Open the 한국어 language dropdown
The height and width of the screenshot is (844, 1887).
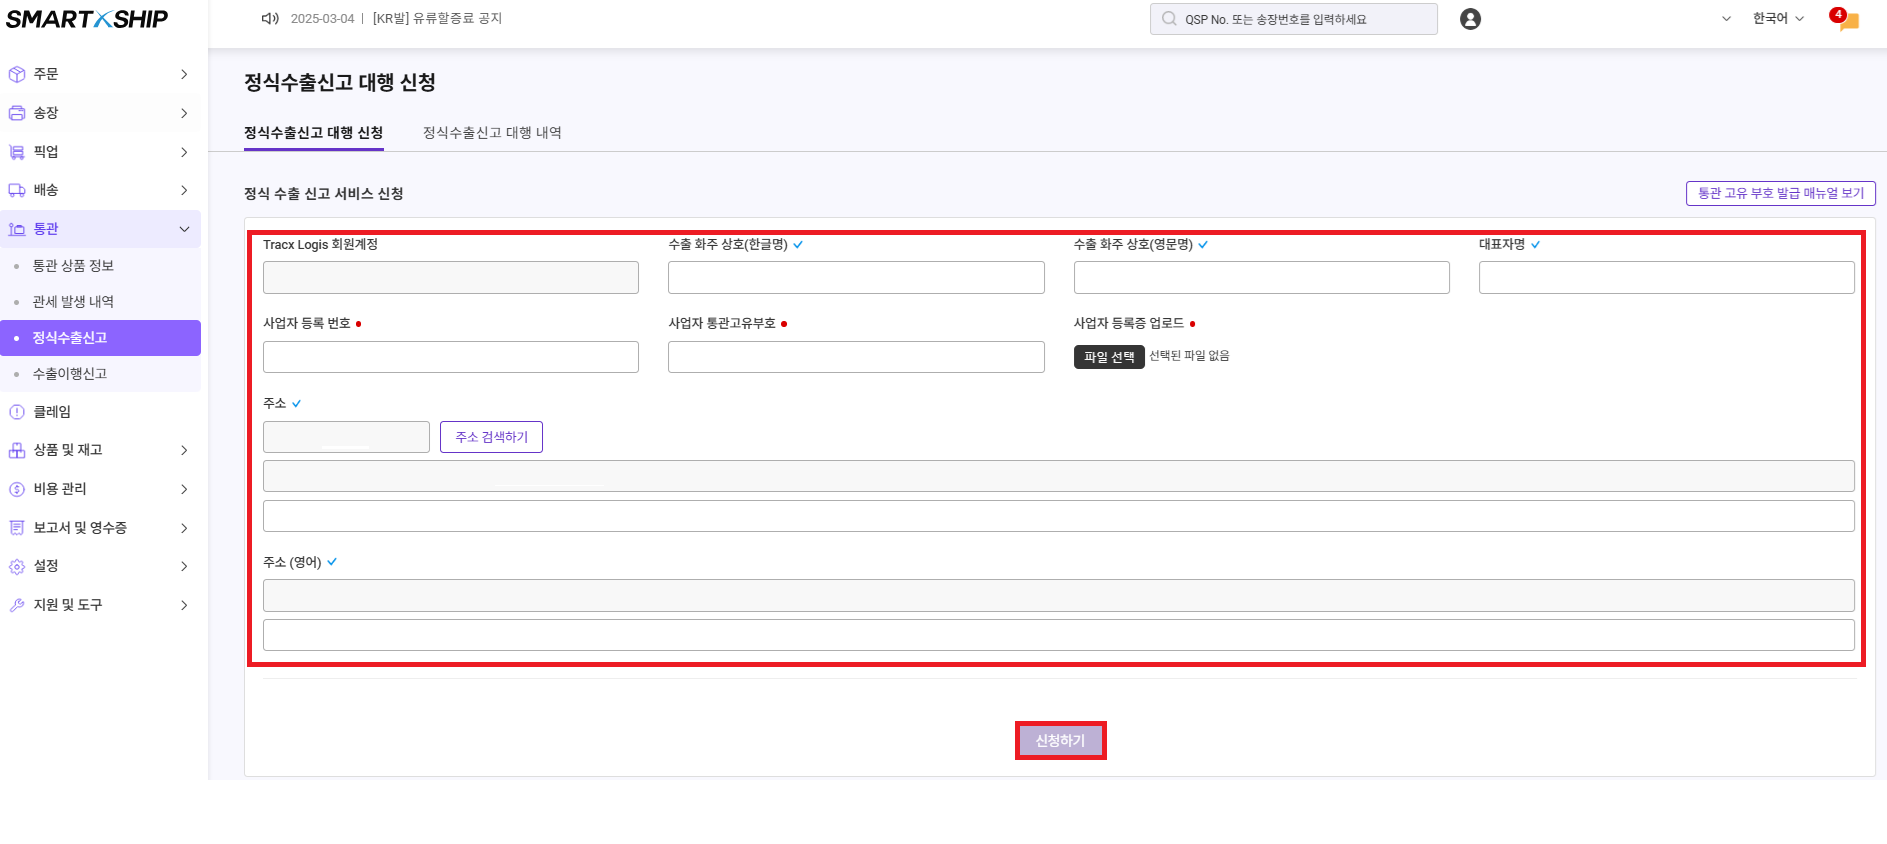click(1778, 19)
